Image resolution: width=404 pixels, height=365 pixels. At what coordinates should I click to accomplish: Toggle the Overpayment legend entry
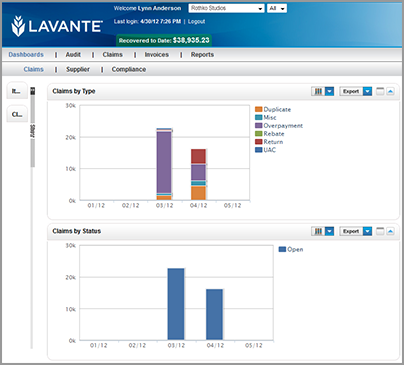tap(279, 126)
